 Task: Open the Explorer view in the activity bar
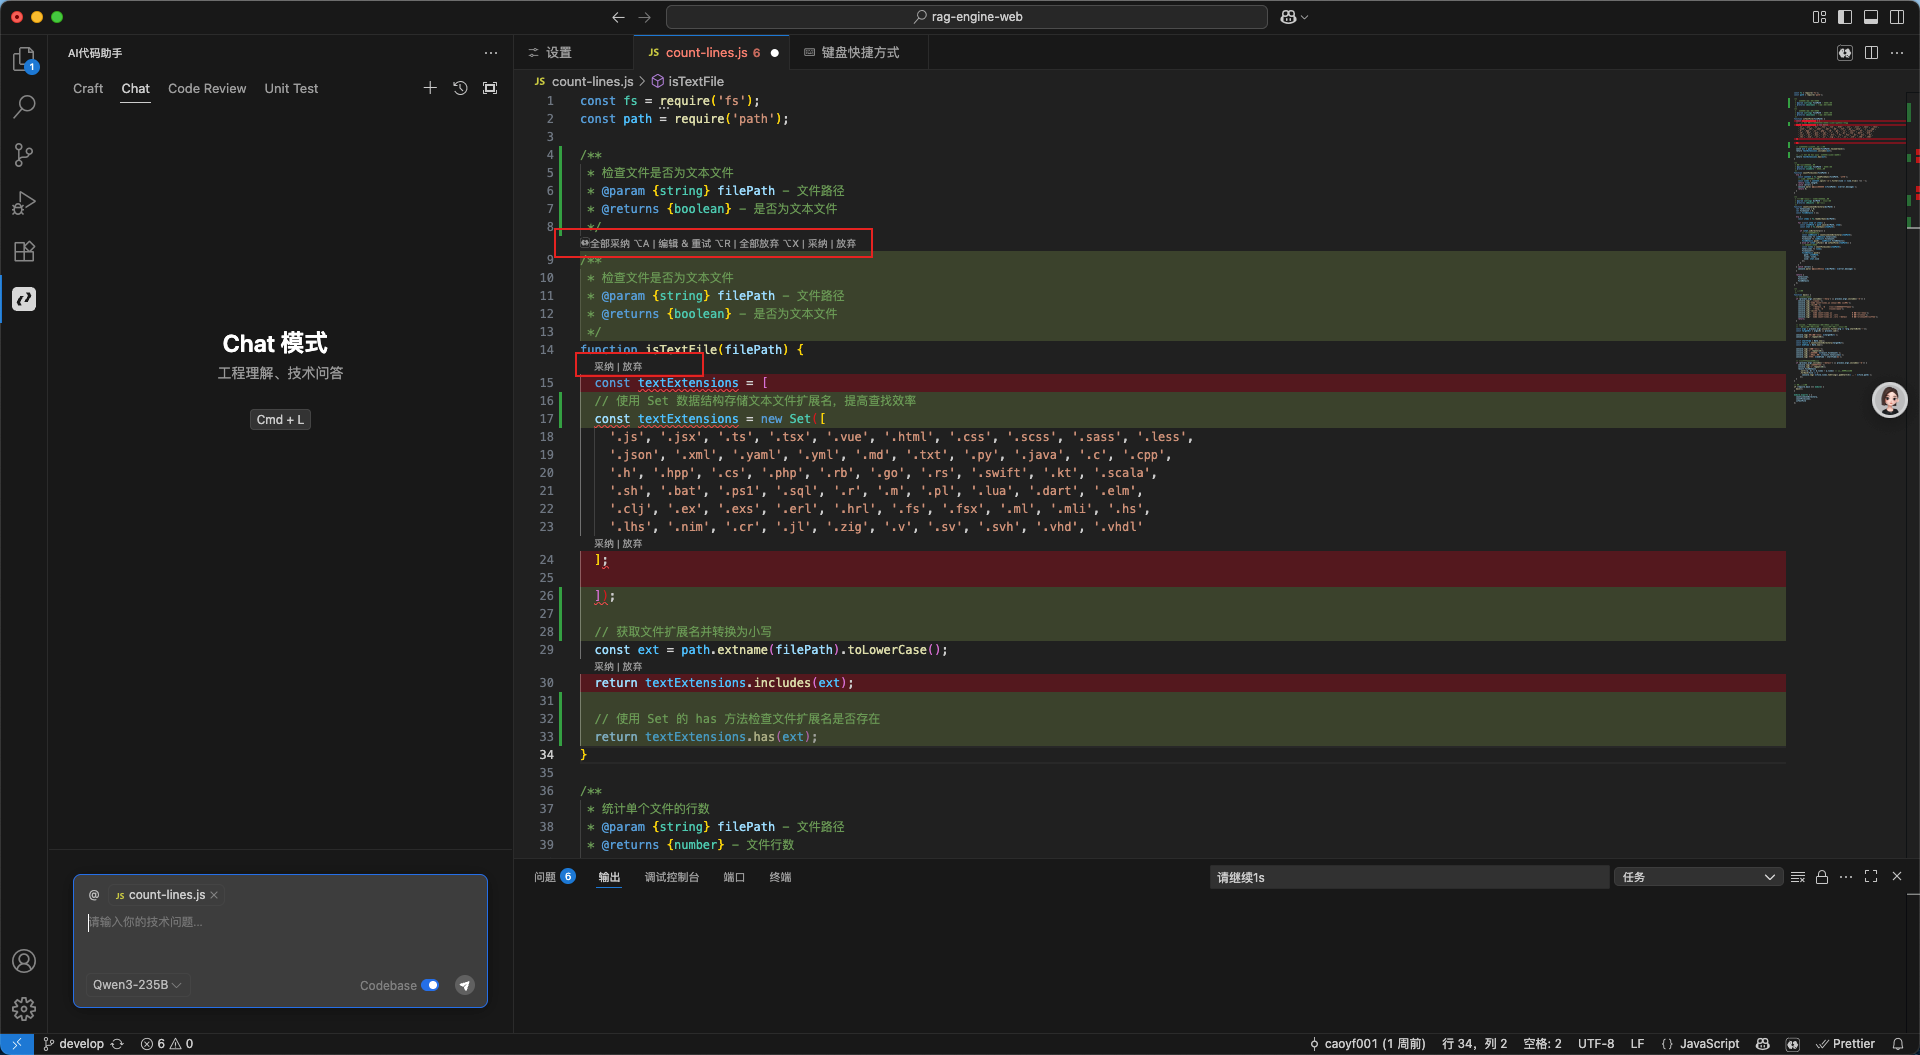click(24, 60)
